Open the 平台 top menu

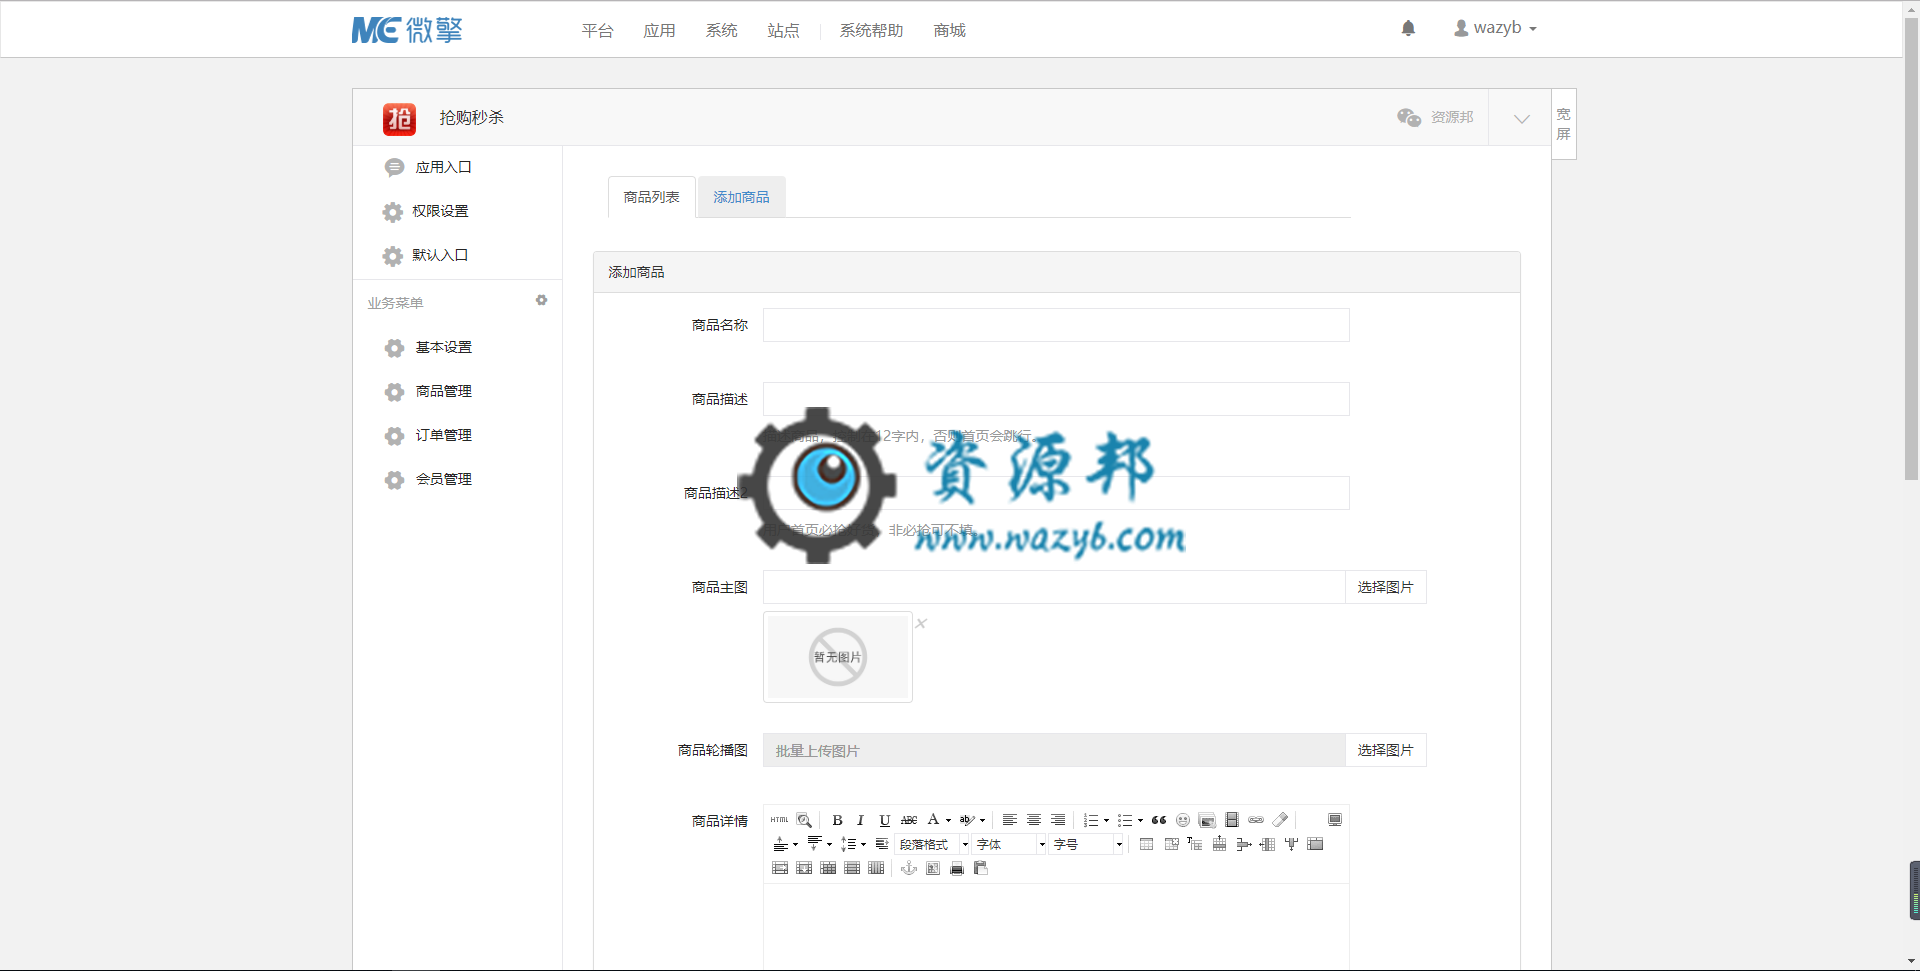tap(597, 30)
